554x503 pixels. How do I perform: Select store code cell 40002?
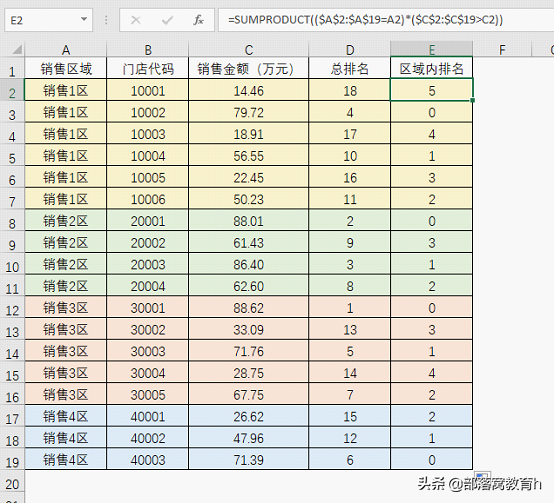148,438
